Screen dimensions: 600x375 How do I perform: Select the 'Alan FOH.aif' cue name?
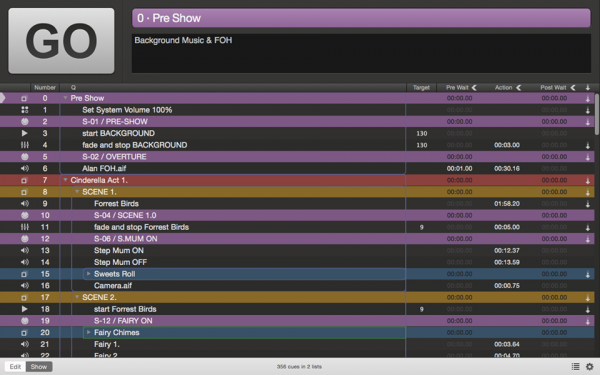104,168
